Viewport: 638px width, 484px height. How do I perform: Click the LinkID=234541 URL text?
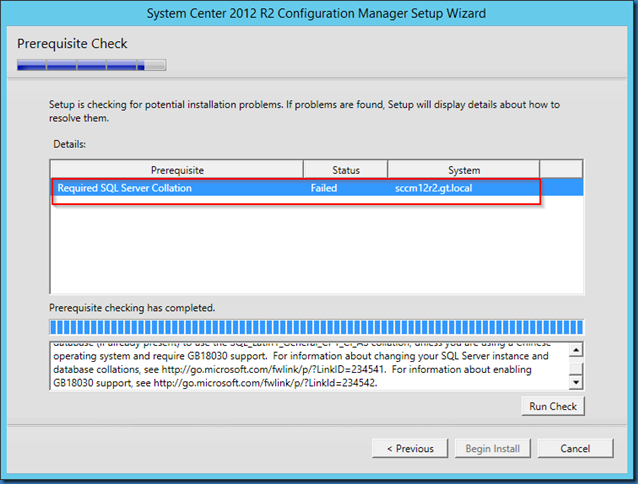273,369
